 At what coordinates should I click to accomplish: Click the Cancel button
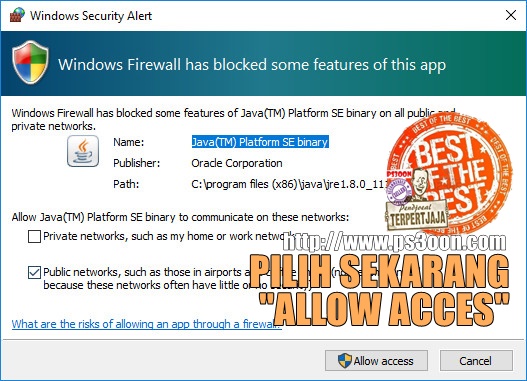[x=476, y=361]
